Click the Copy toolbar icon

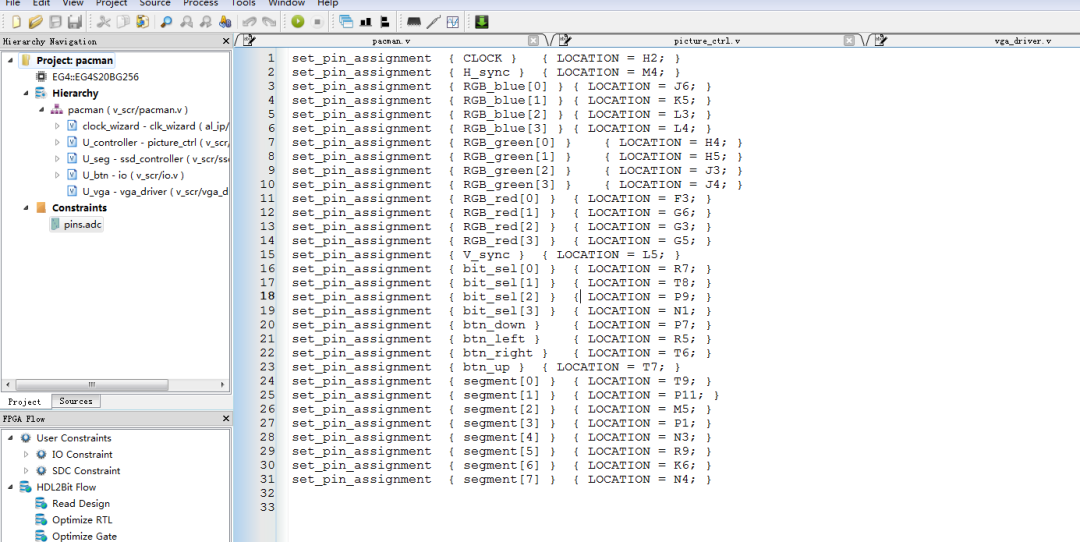click(123, 22)
